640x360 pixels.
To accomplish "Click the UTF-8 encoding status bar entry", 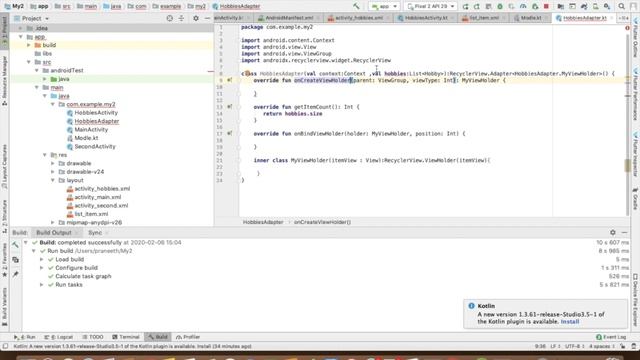I will (574, 346).
